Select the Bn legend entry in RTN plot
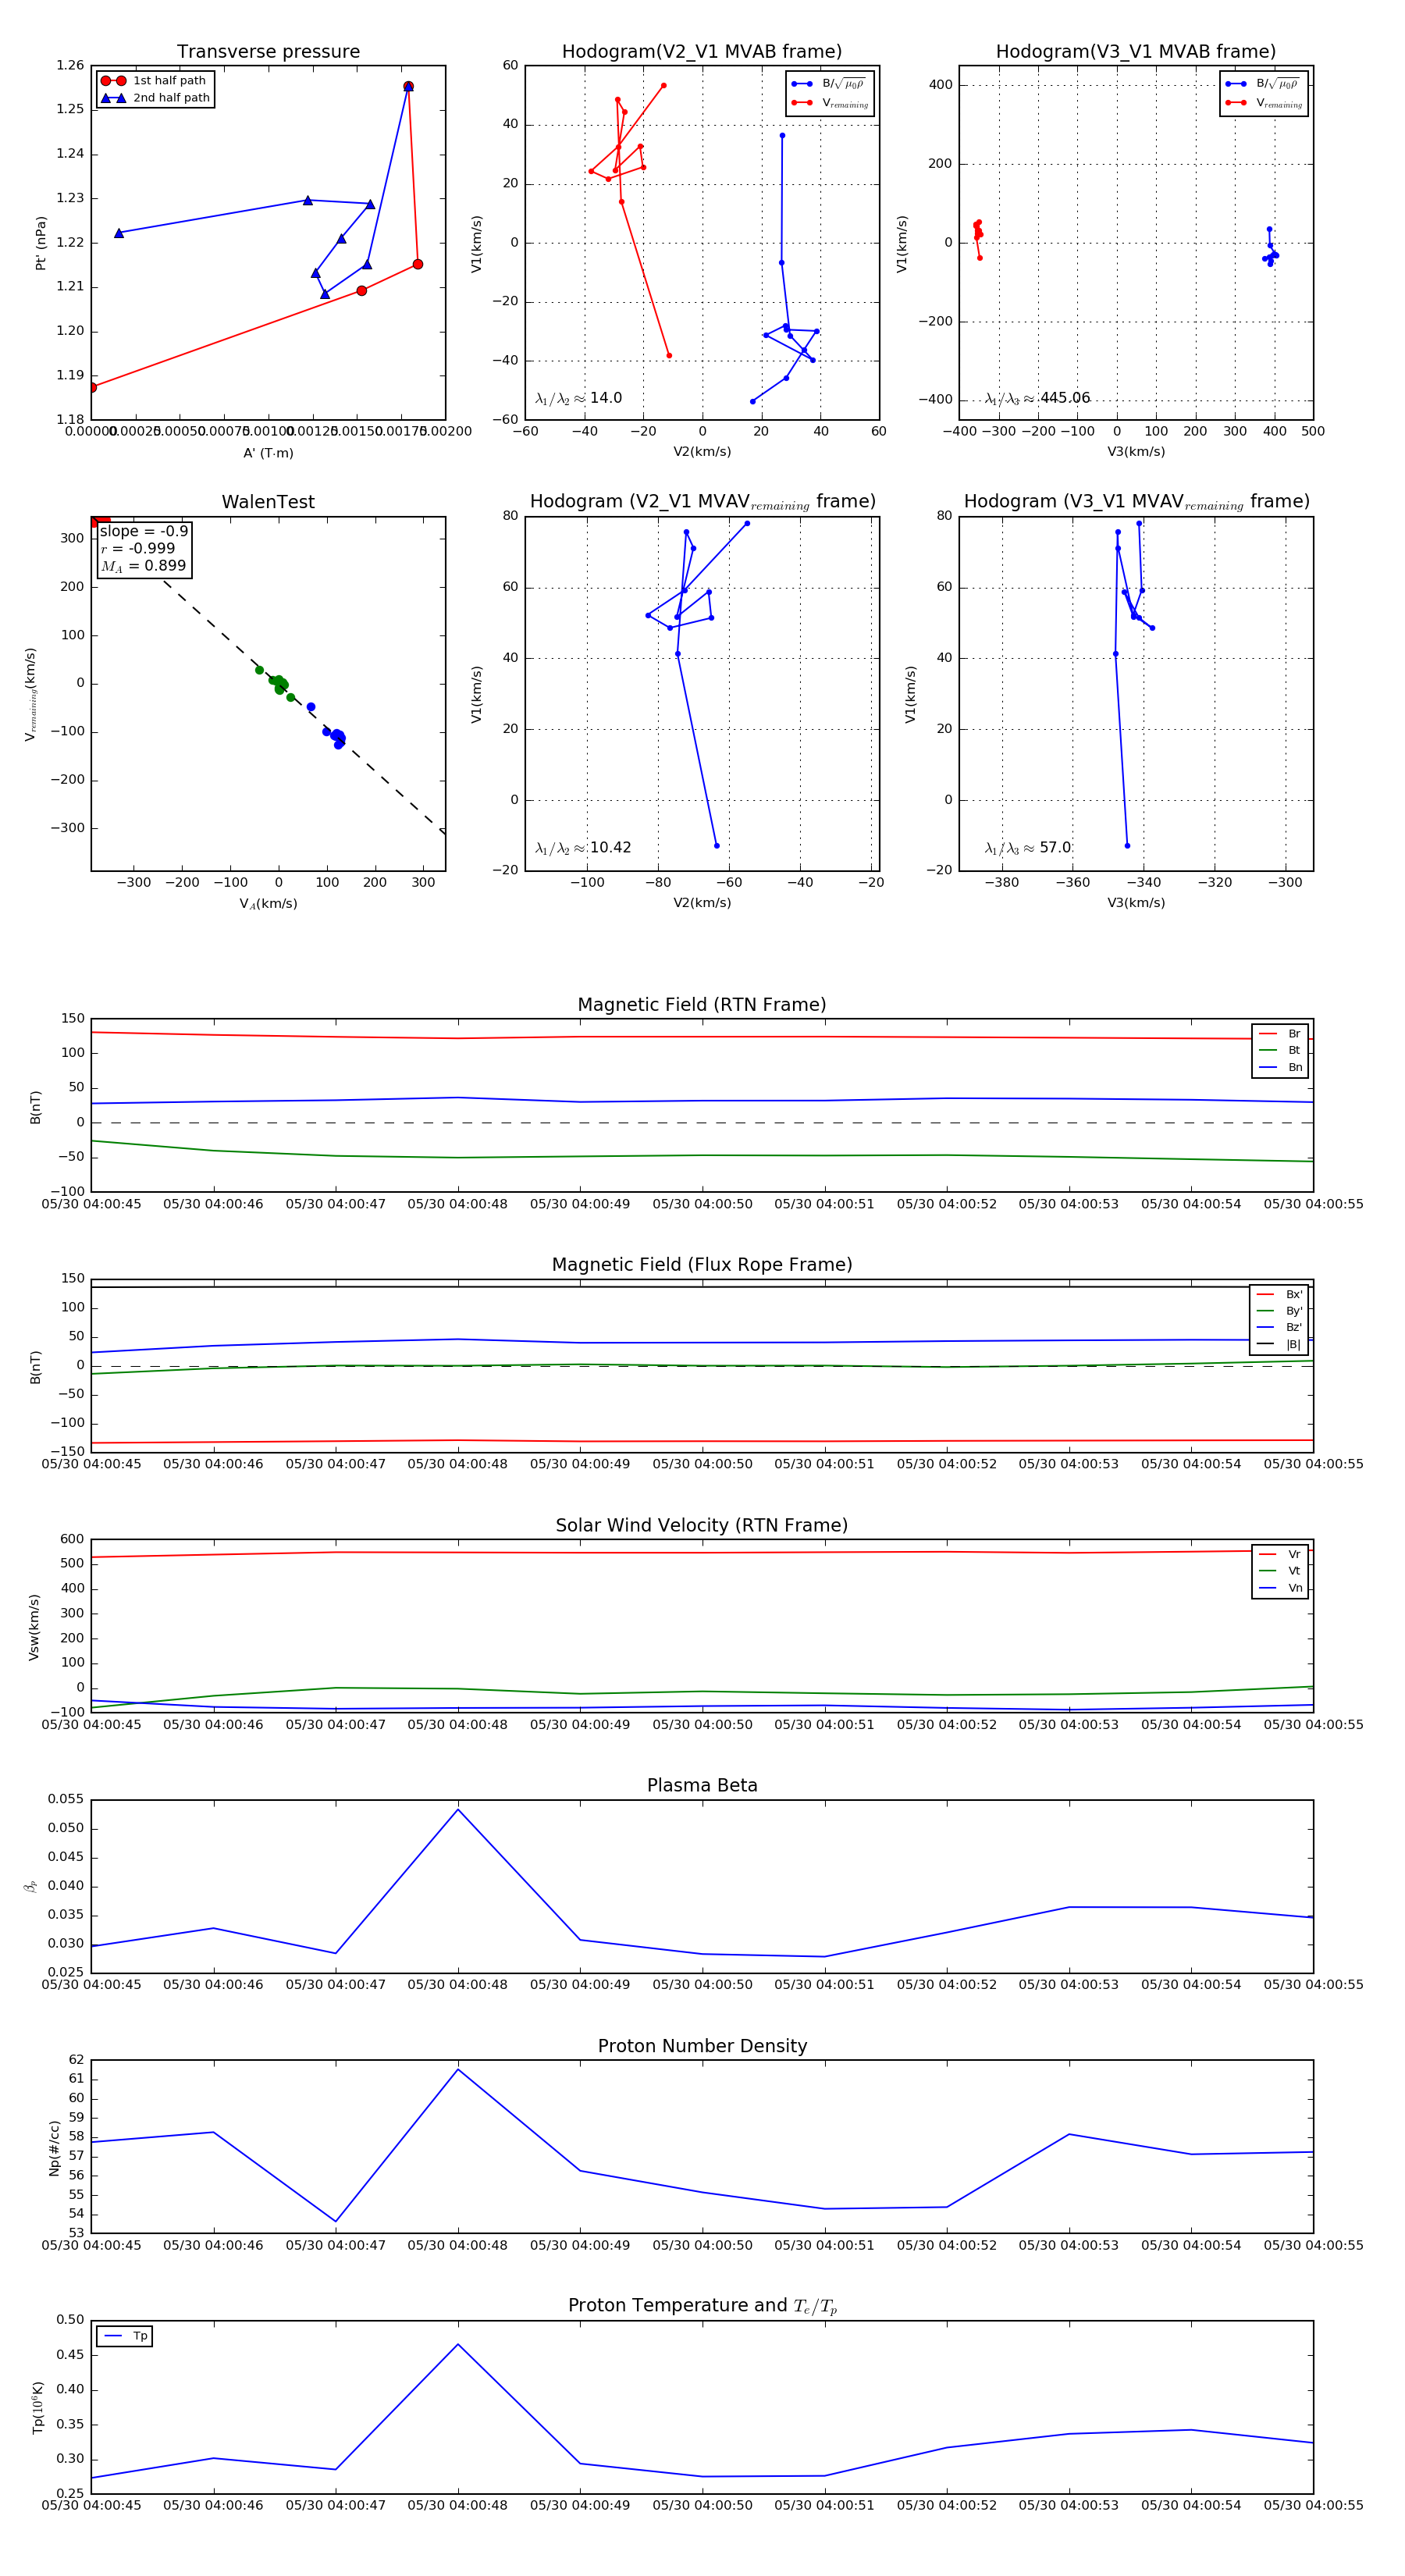This screenshot has height=2576, width=1405. pos(1280,1068)
